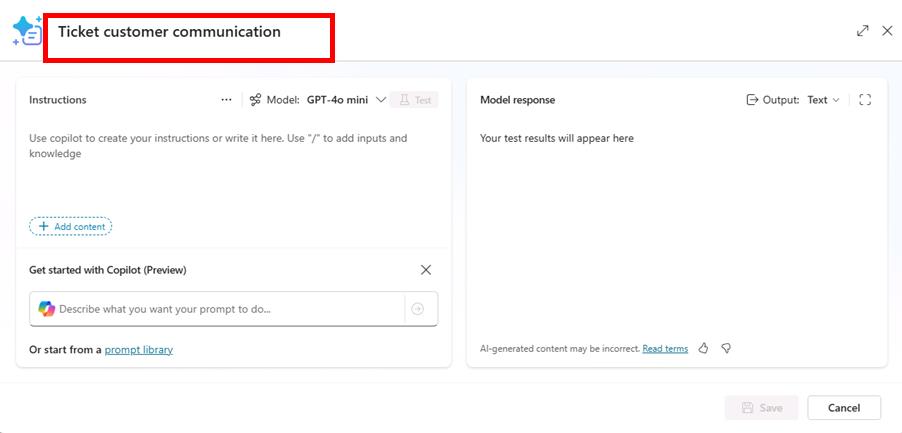Dismiss the Get started with Copilot panel
The width and height of the screenshot is (902, 433).
426,270
